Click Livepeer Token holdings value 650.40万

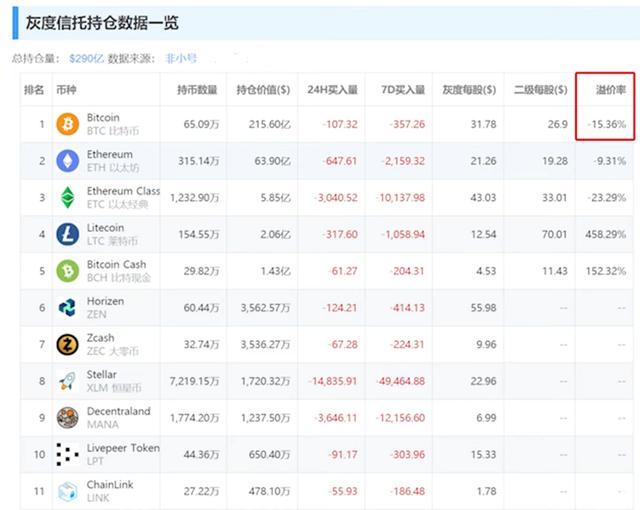[x=270, y=455]
